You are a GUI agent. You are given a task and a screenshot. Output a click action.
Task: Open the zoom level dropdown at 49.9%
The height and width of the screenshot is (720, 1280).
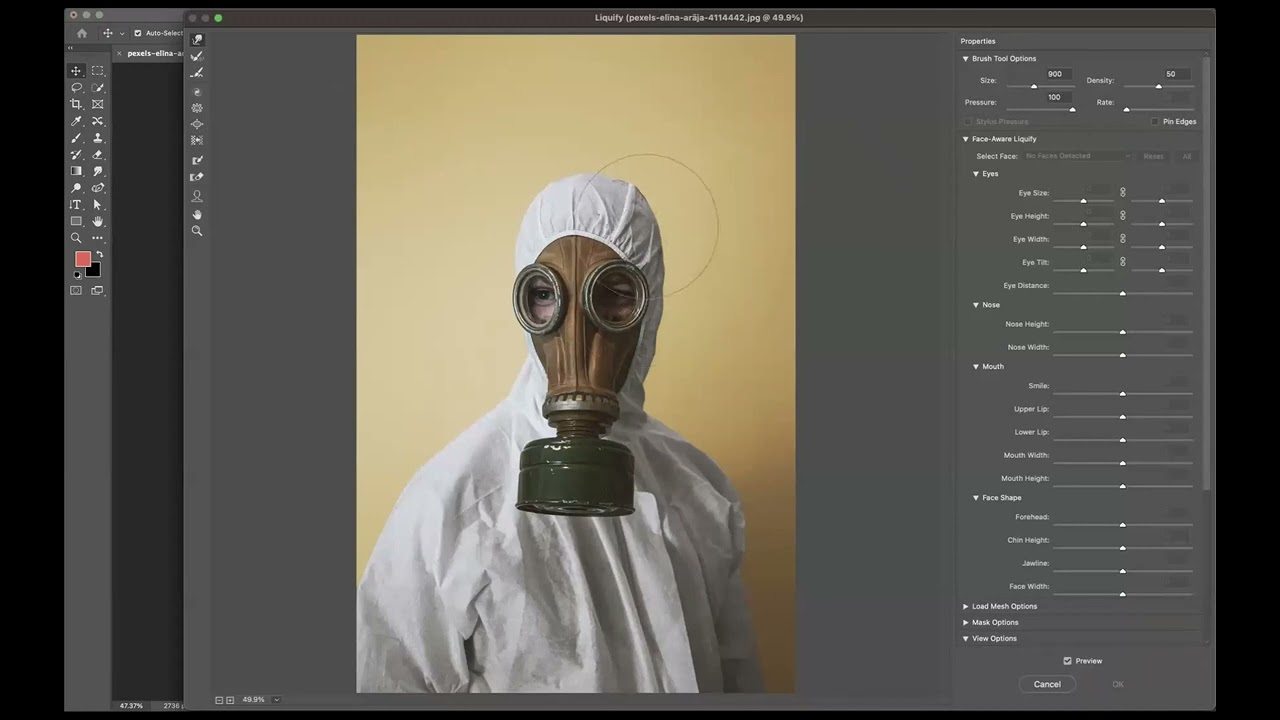(276, 700)
